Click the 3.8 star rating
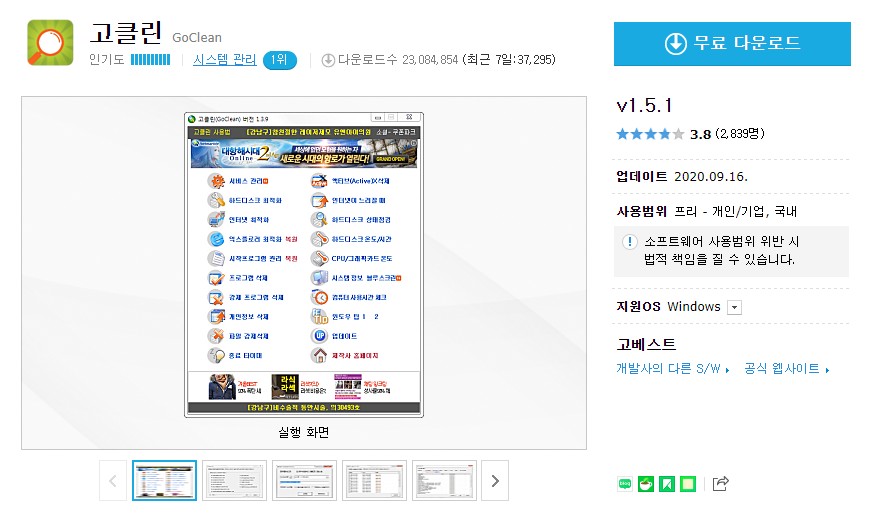The image size is (869, 522). [691, 134]
